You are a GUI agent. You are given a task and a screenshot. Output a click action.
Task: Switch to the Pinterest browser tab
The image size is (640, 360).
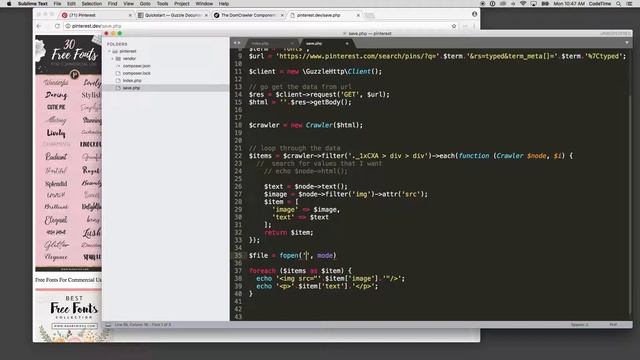point(96,15)
